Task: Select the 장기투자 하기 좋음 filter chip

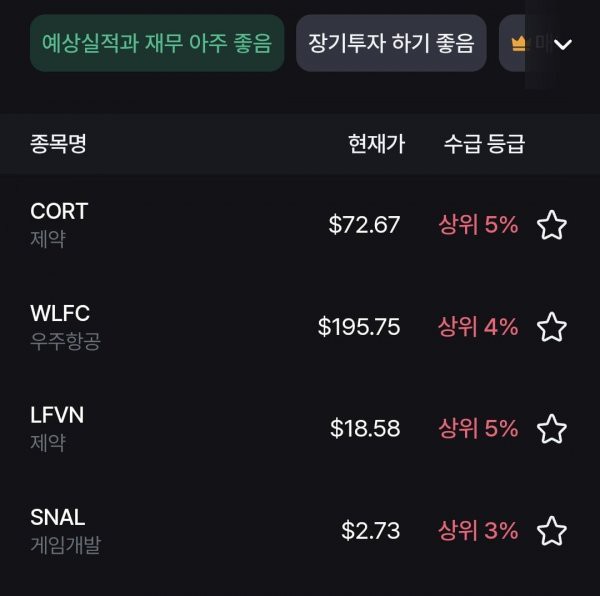Action: tap(391, 43)
